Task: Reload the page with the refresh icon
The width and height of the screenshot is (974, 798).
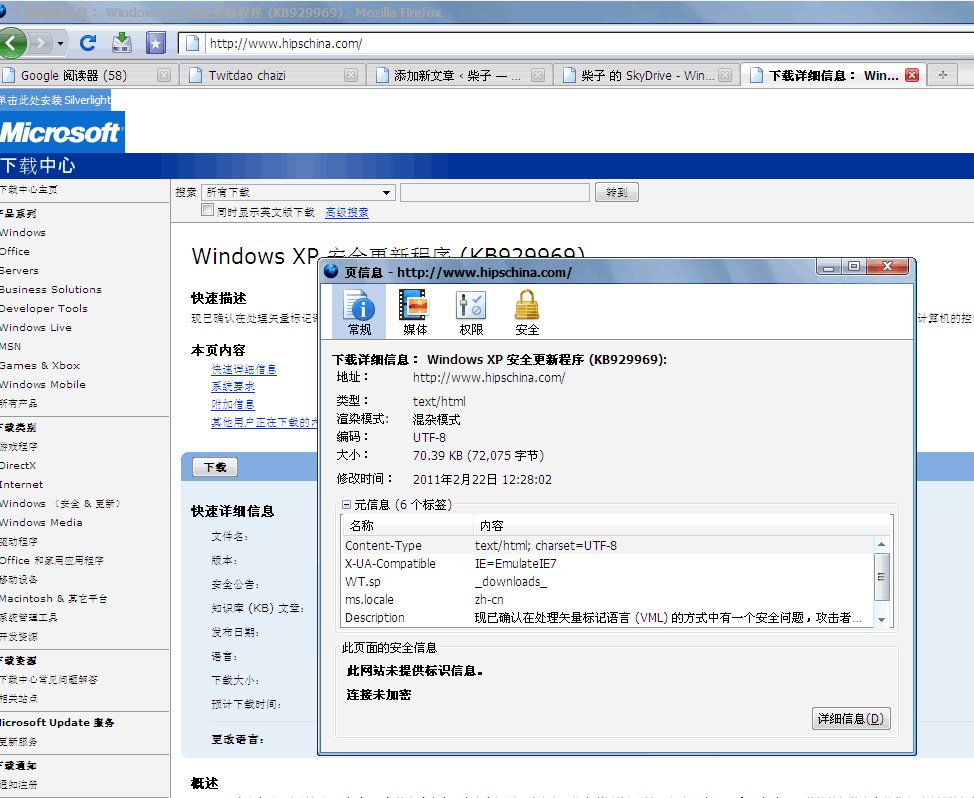Action: [88, 43]
